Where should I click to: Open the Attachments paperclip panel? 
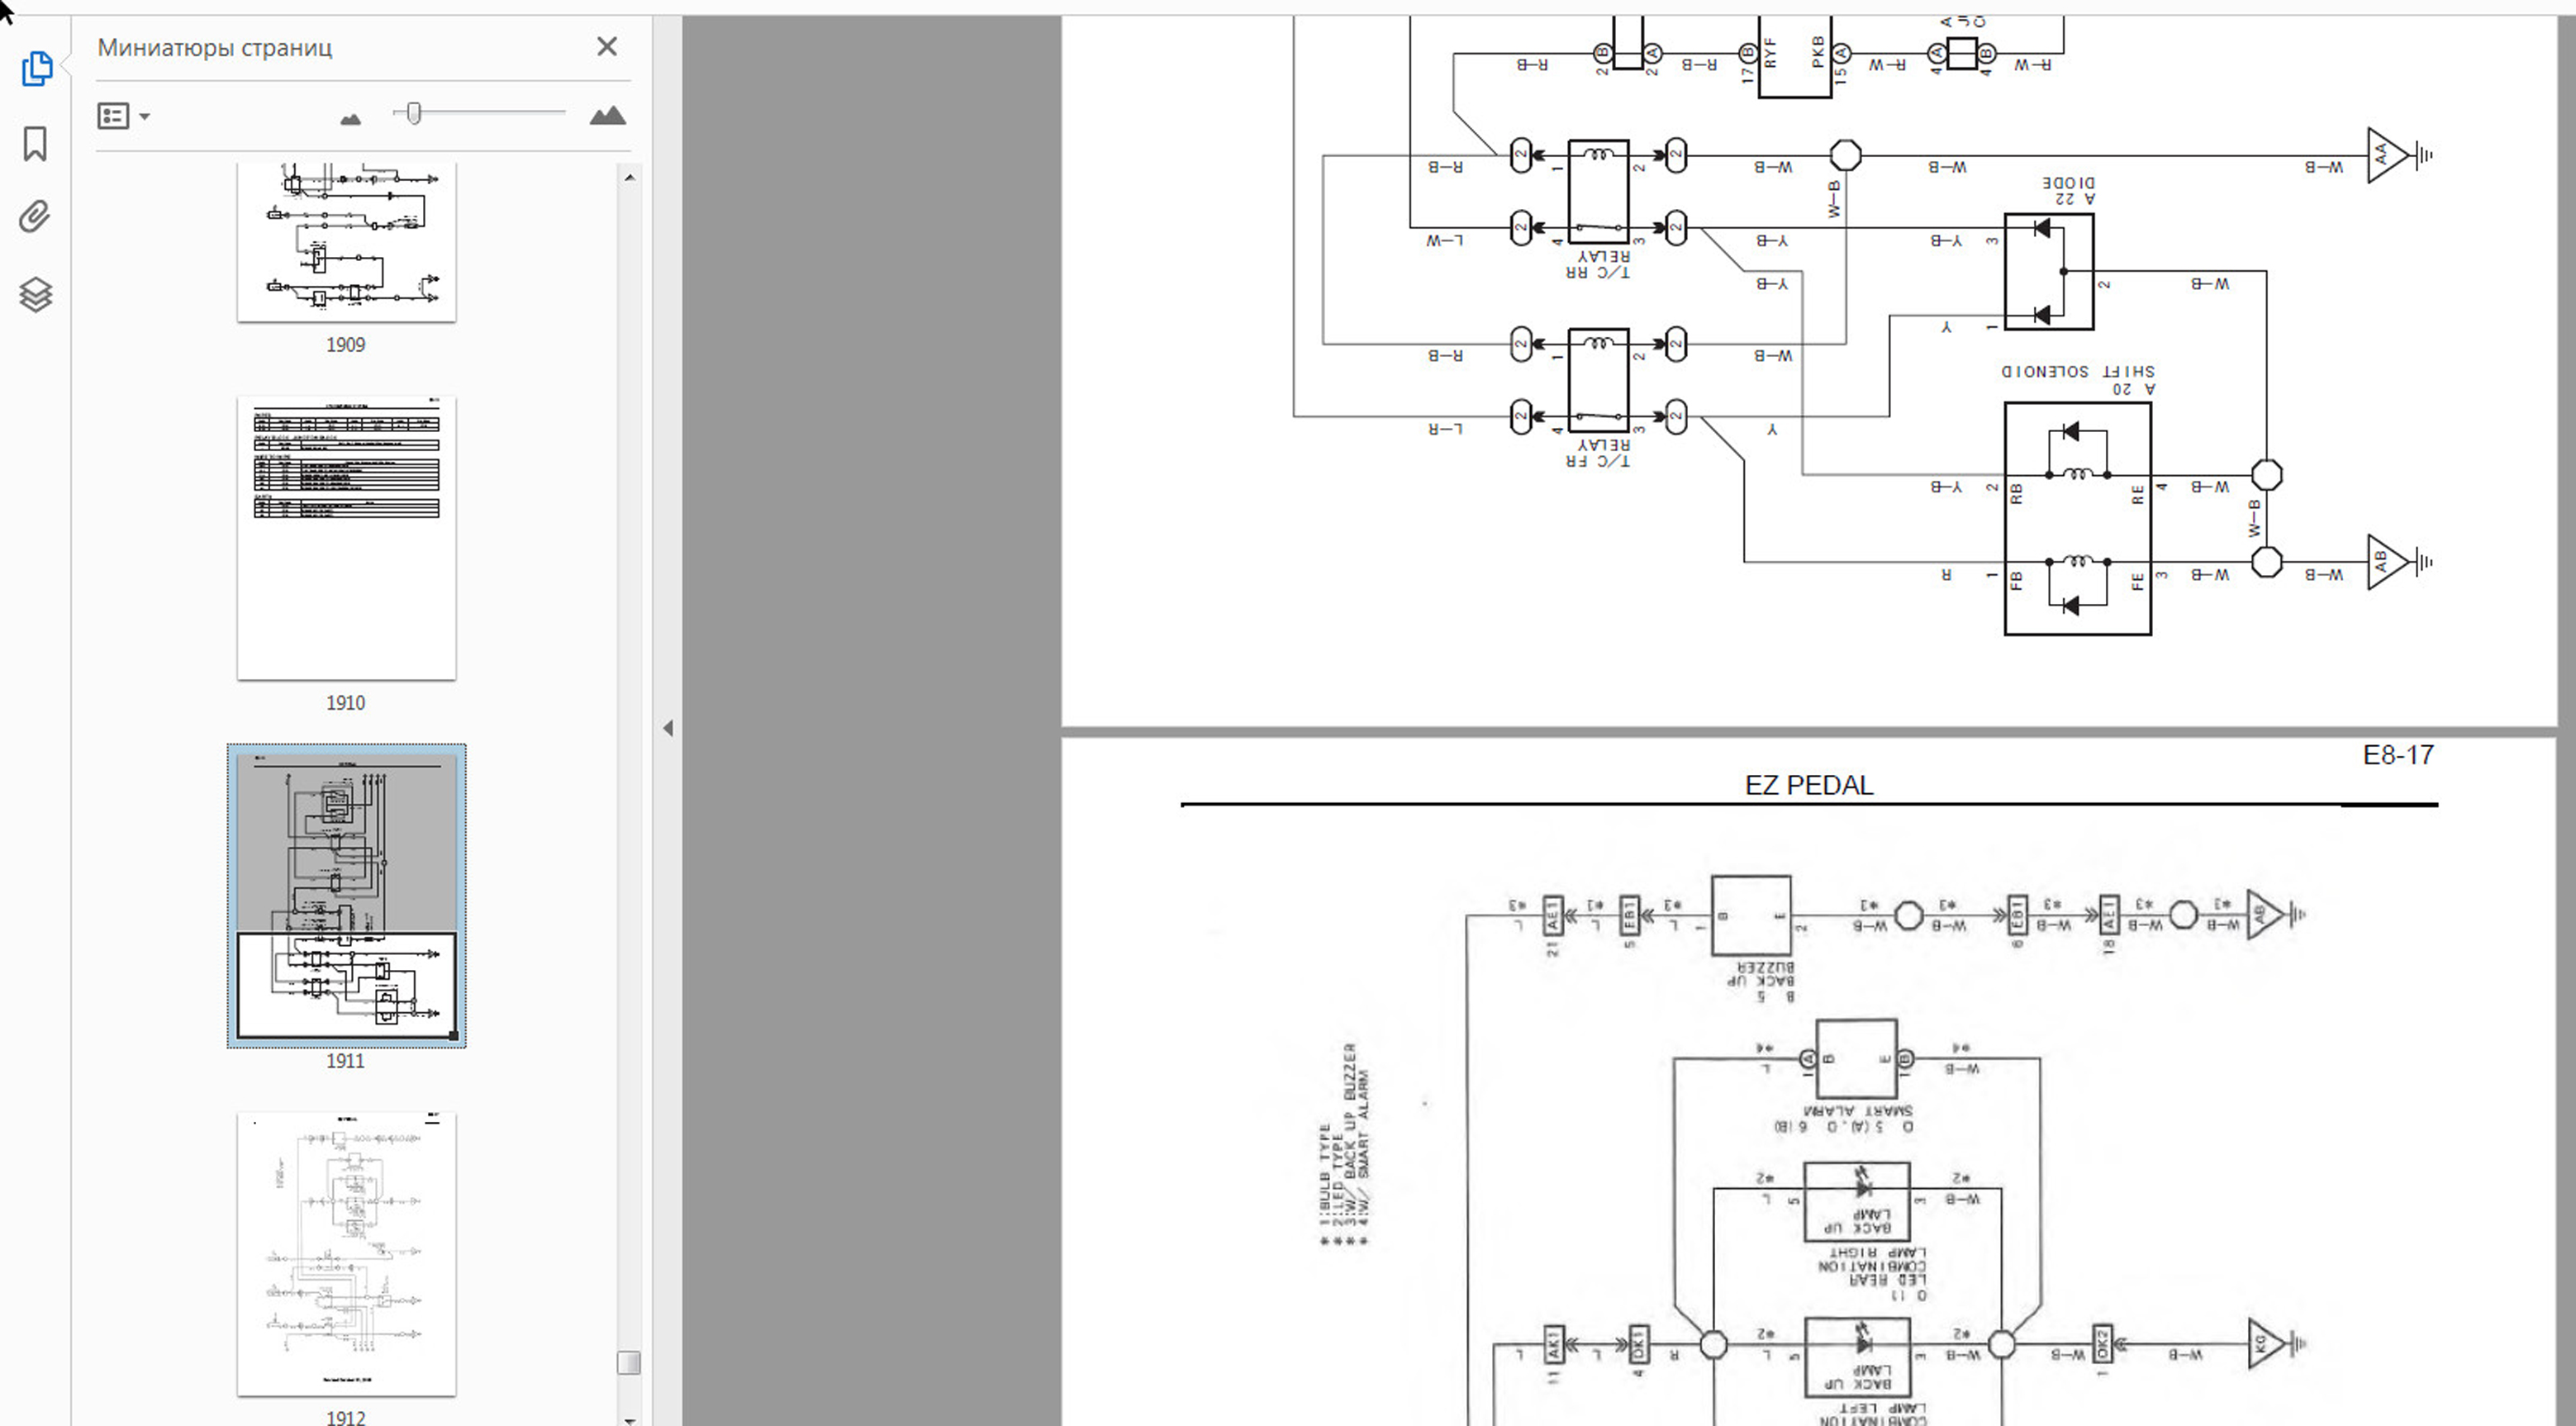35,217
